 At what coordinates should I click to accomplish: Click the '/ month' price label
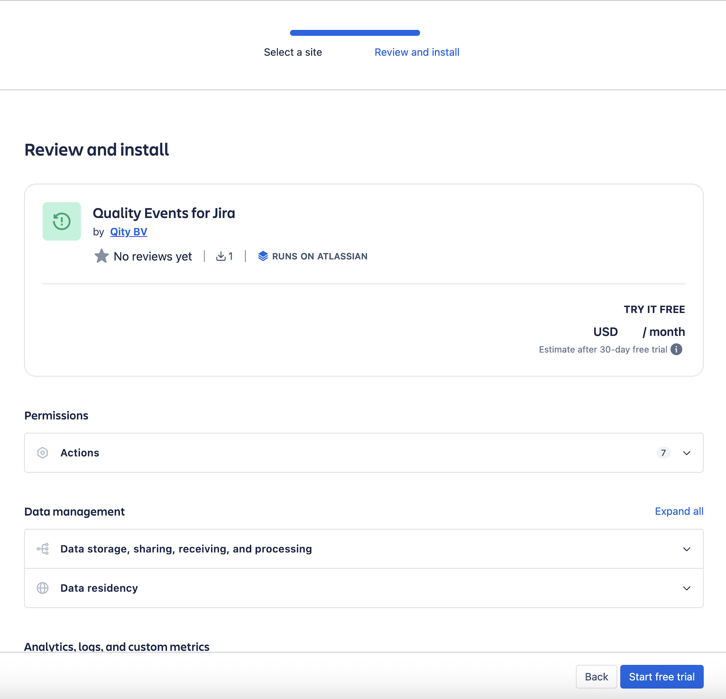[663, 332]
